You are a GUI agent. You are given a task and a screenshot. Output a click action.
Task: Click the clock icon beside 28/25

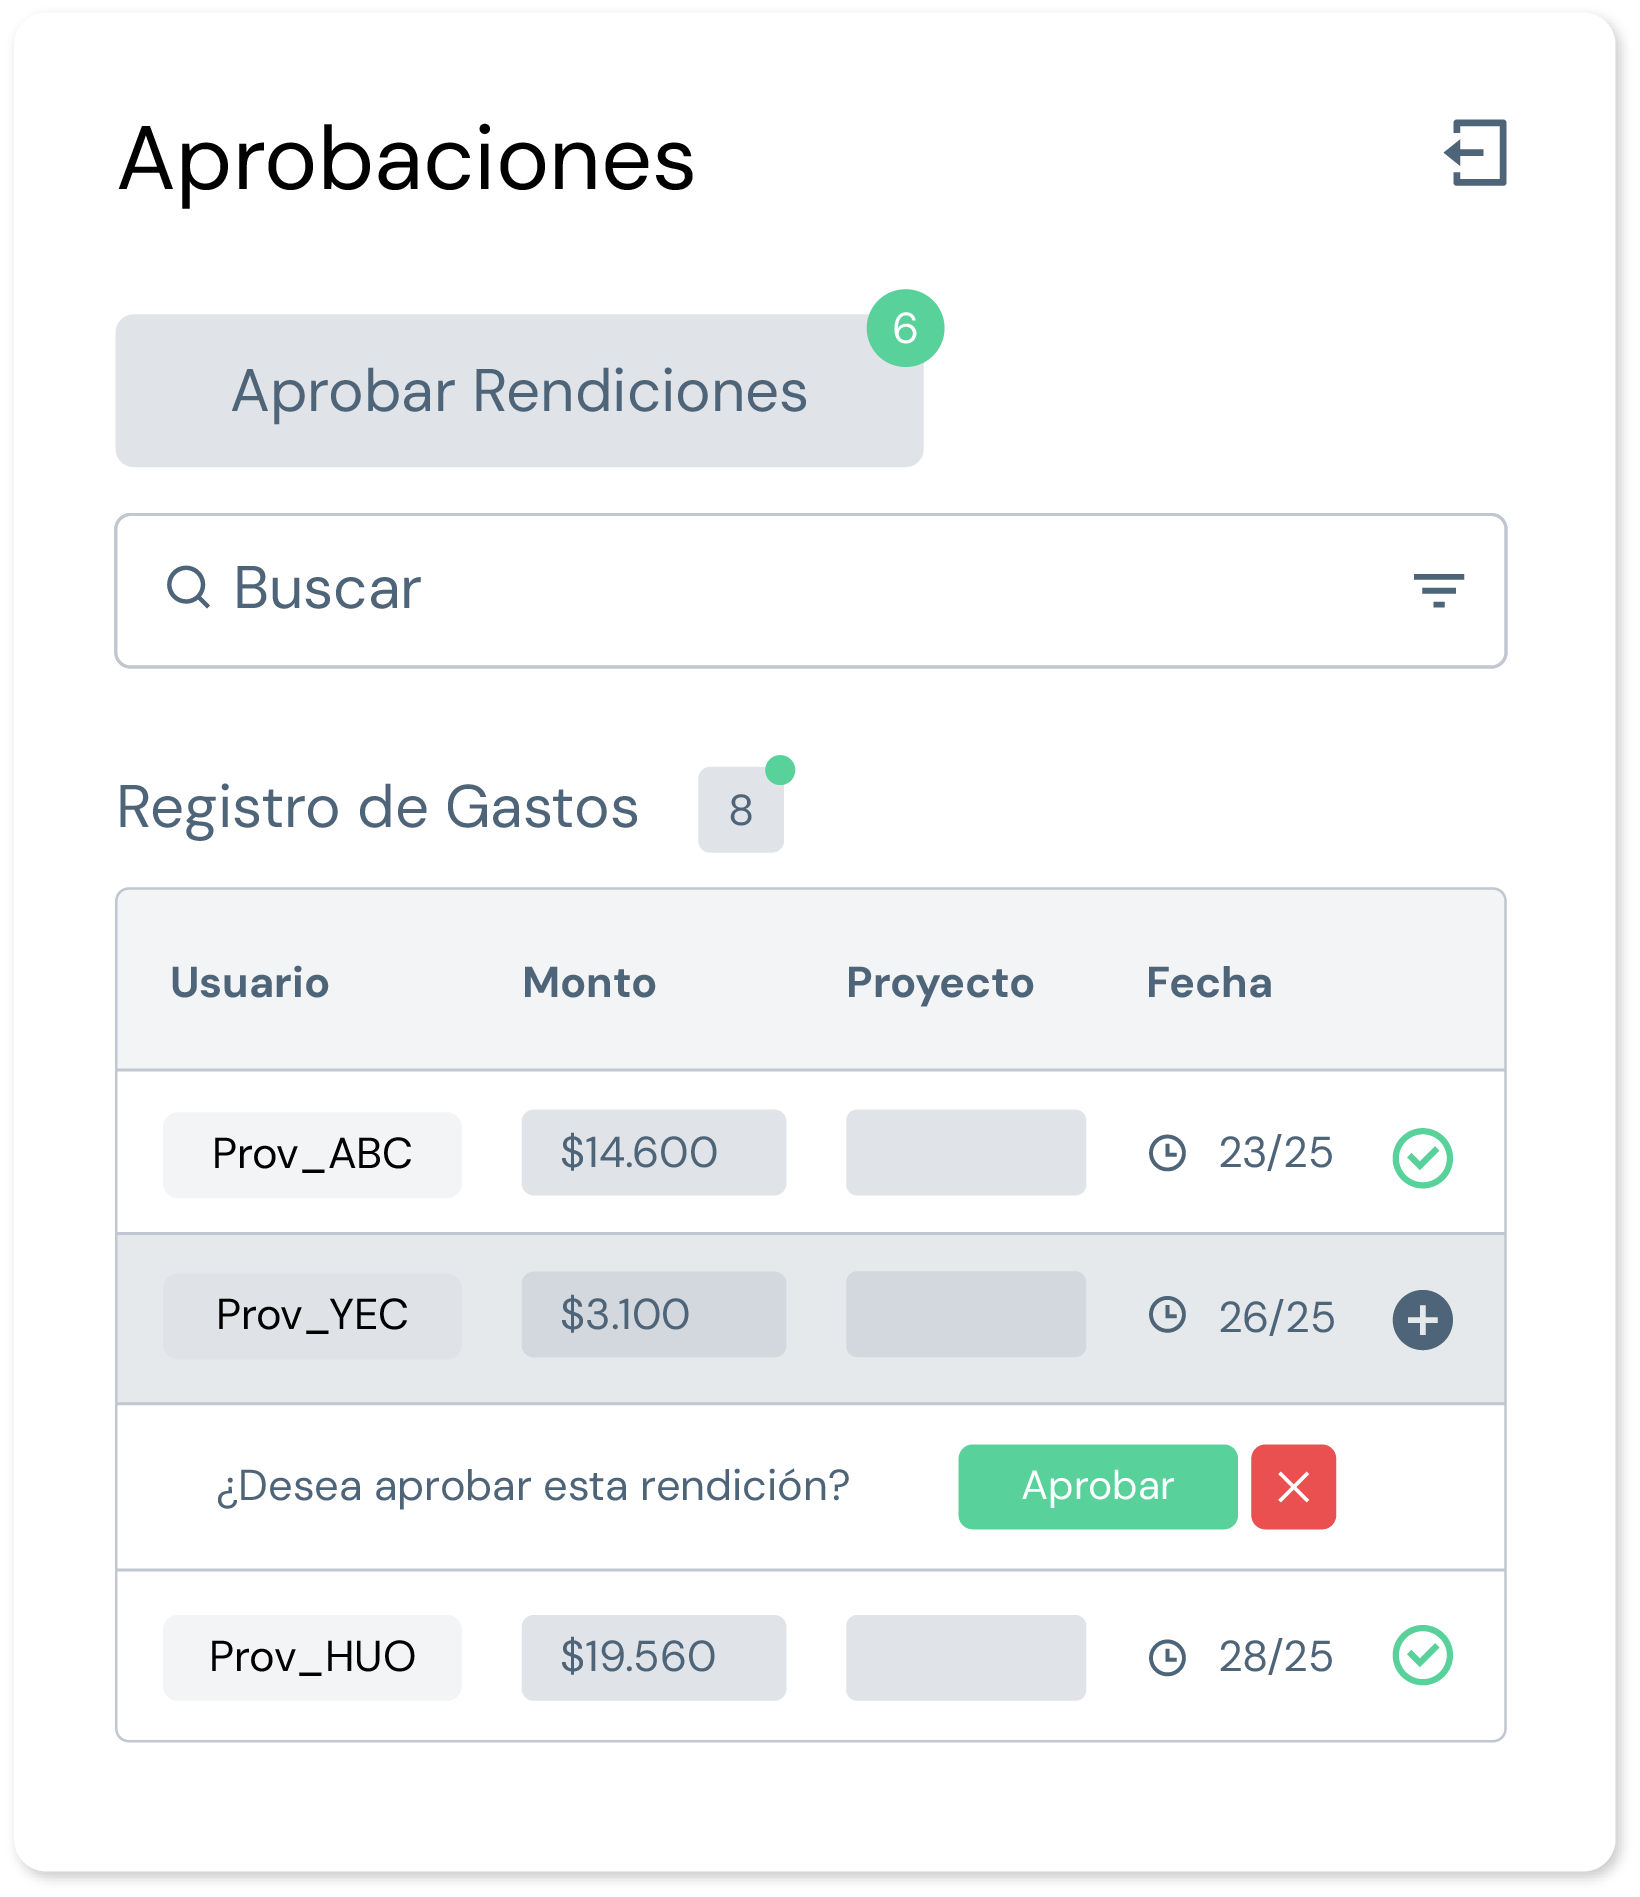point(1167,1657)
